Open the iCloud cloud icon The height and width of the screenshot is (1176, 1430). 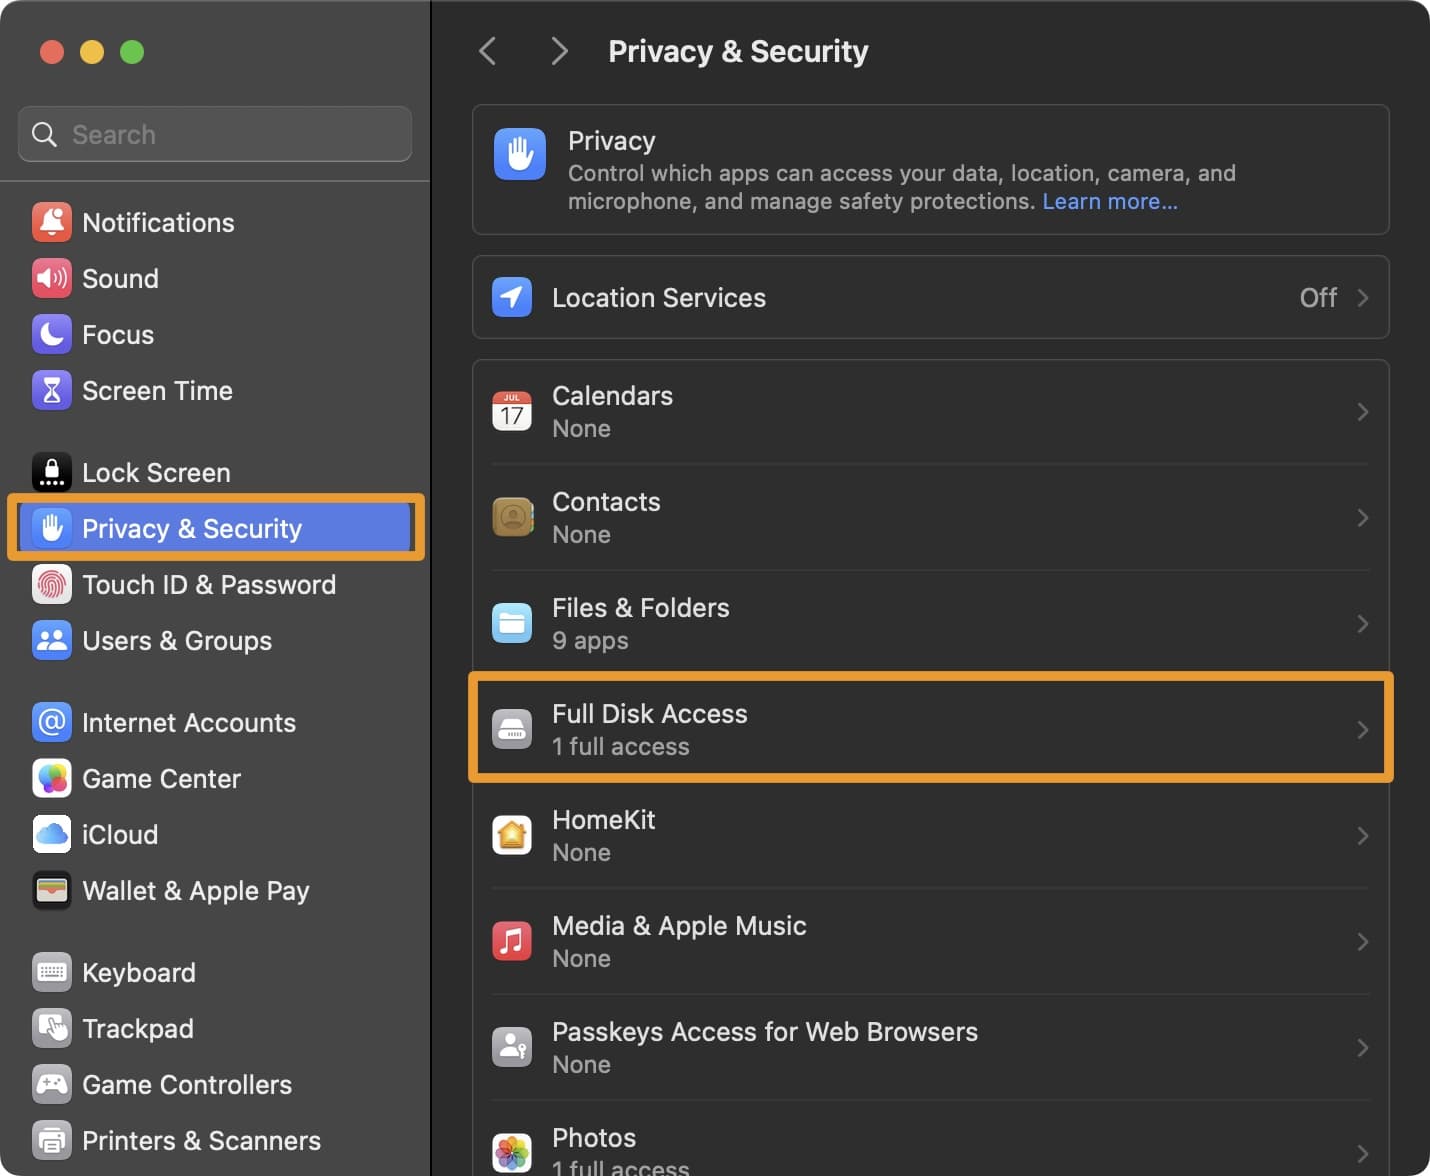(52, 834)
